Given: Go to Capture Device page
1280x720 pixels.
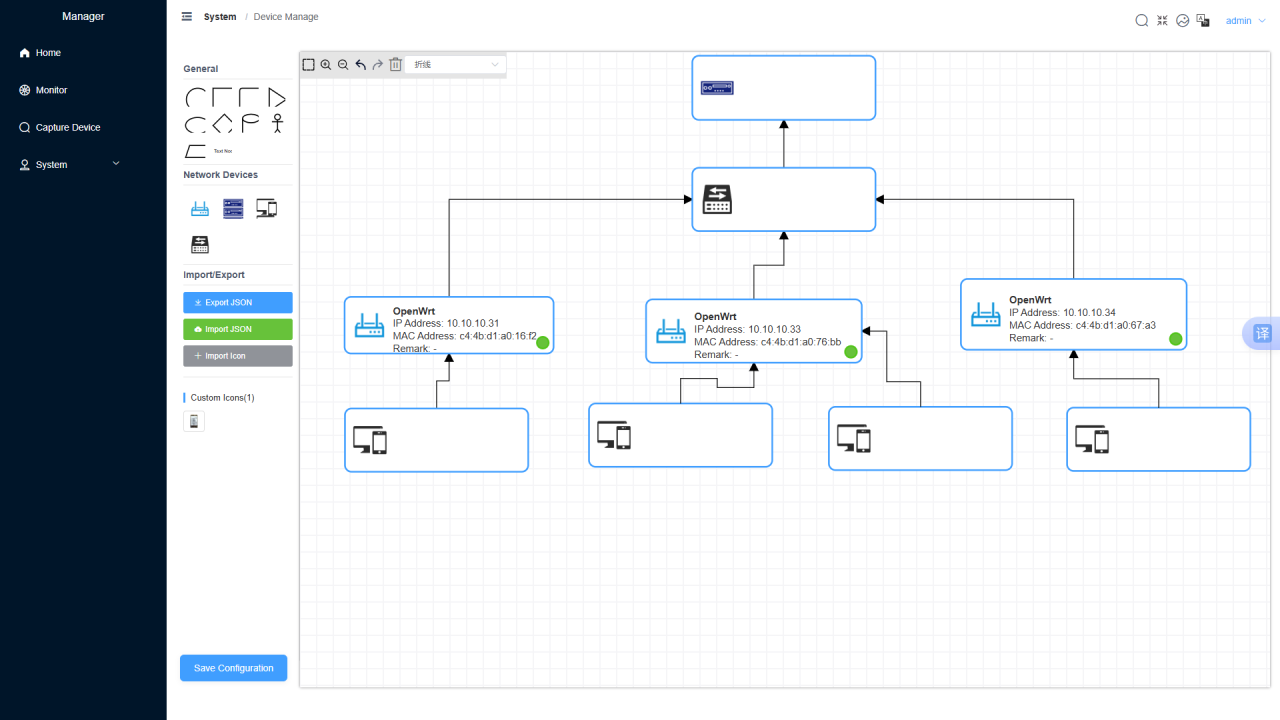Looking at the screenshot, I should click(67, 128).
